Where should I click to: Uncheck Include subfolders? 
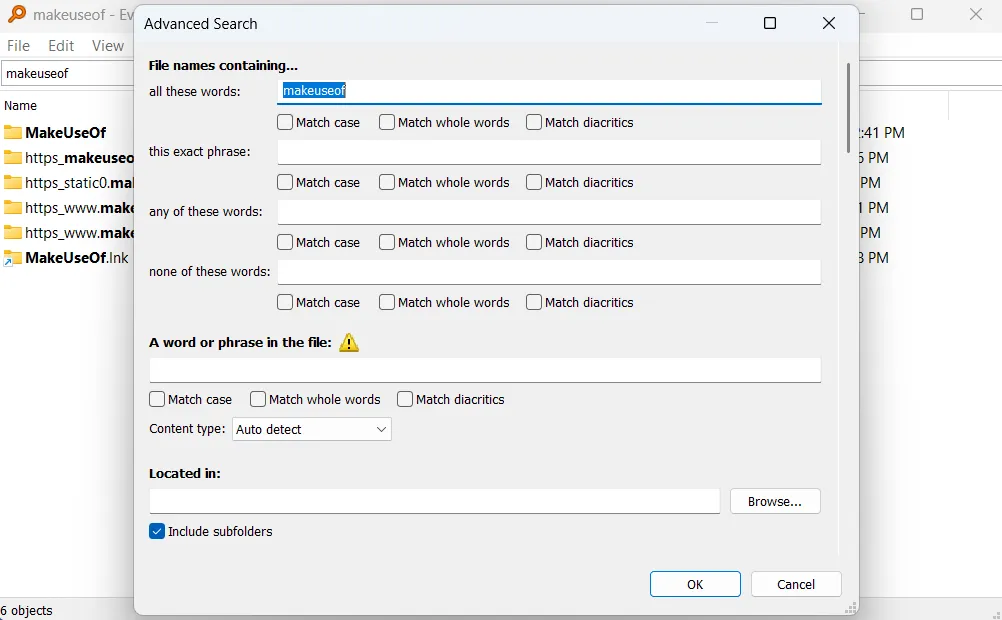[157, 532]
